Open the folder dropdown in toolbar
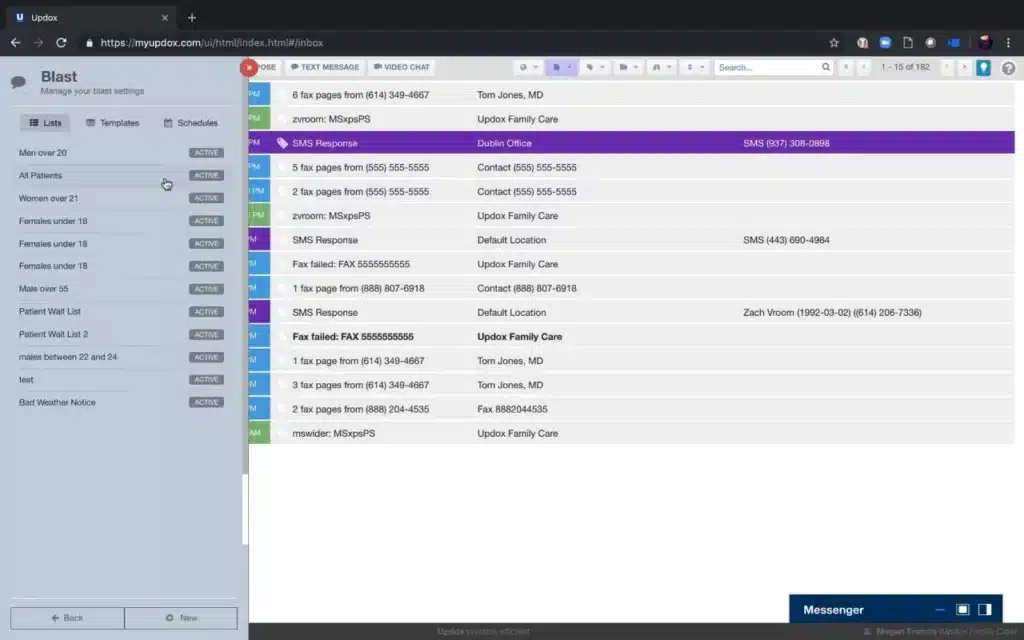The image size is (1024, 640). (x=628, y=67)
